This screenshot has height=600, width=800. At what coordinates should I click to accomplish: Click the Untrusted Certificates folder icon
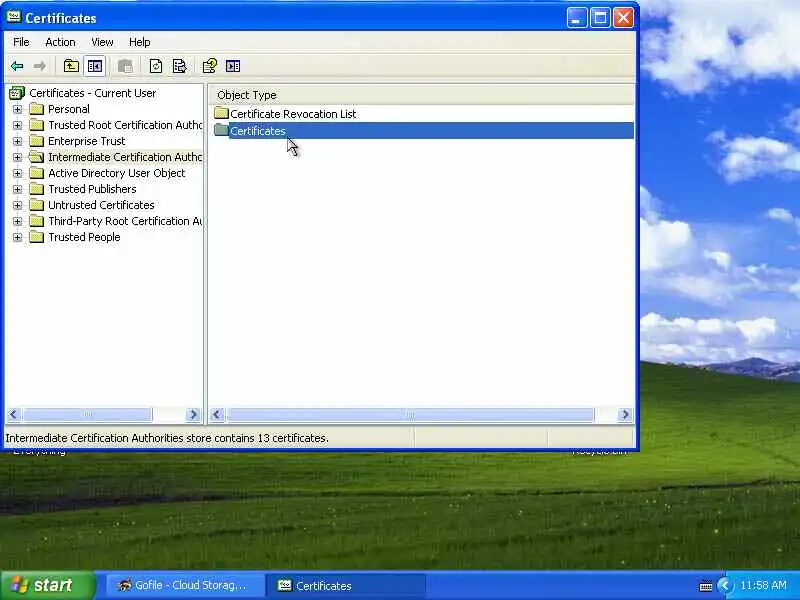click(36, 205)
